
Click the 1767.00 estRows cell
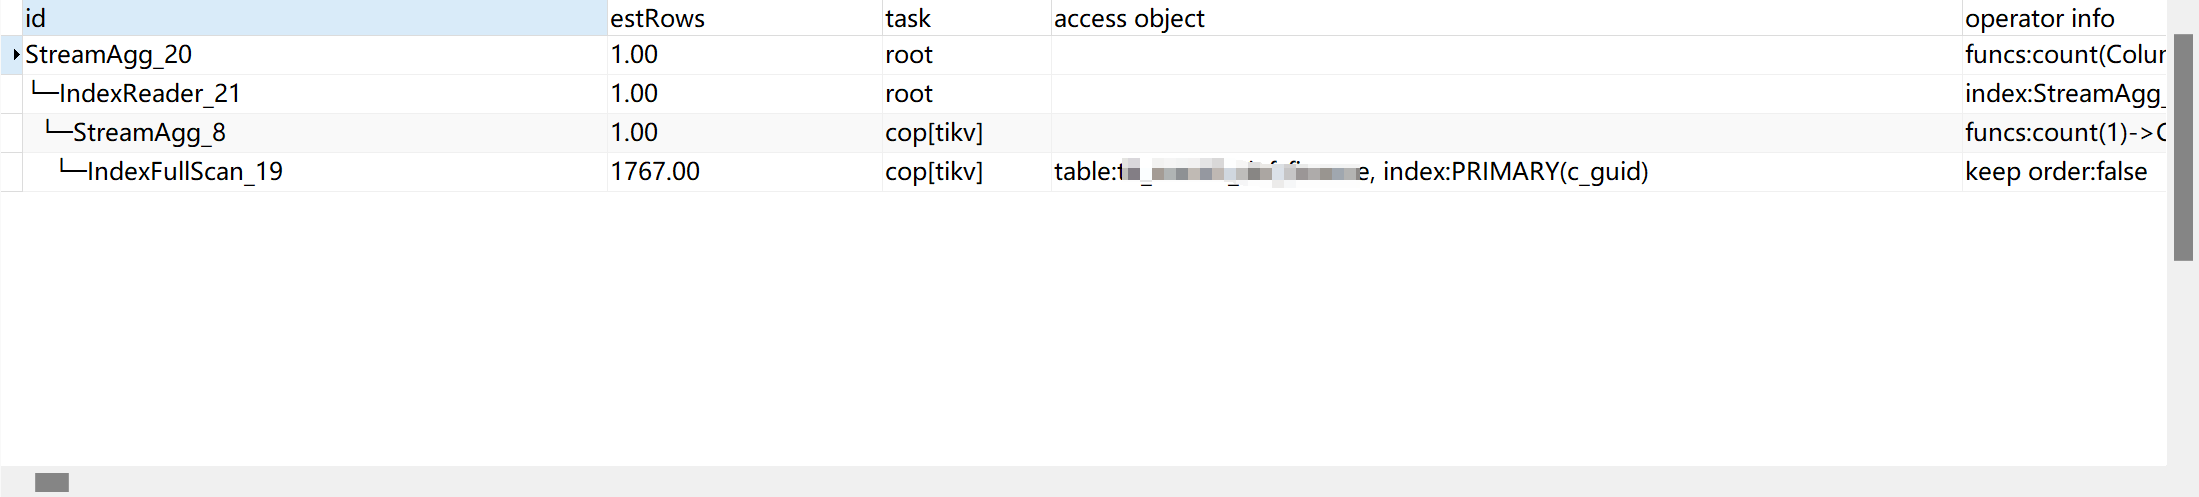coord(655,172)
